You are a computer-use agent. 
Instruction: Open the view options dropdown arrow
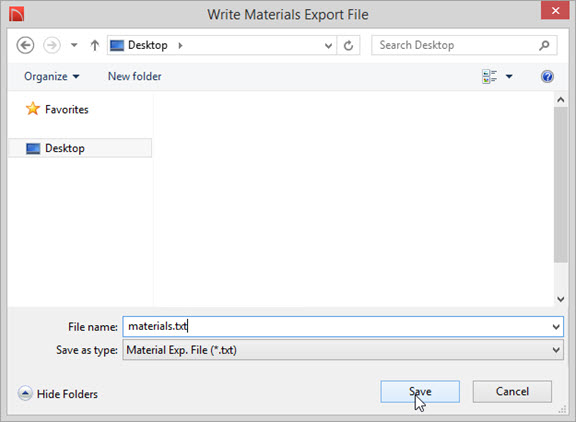(509, 76)
